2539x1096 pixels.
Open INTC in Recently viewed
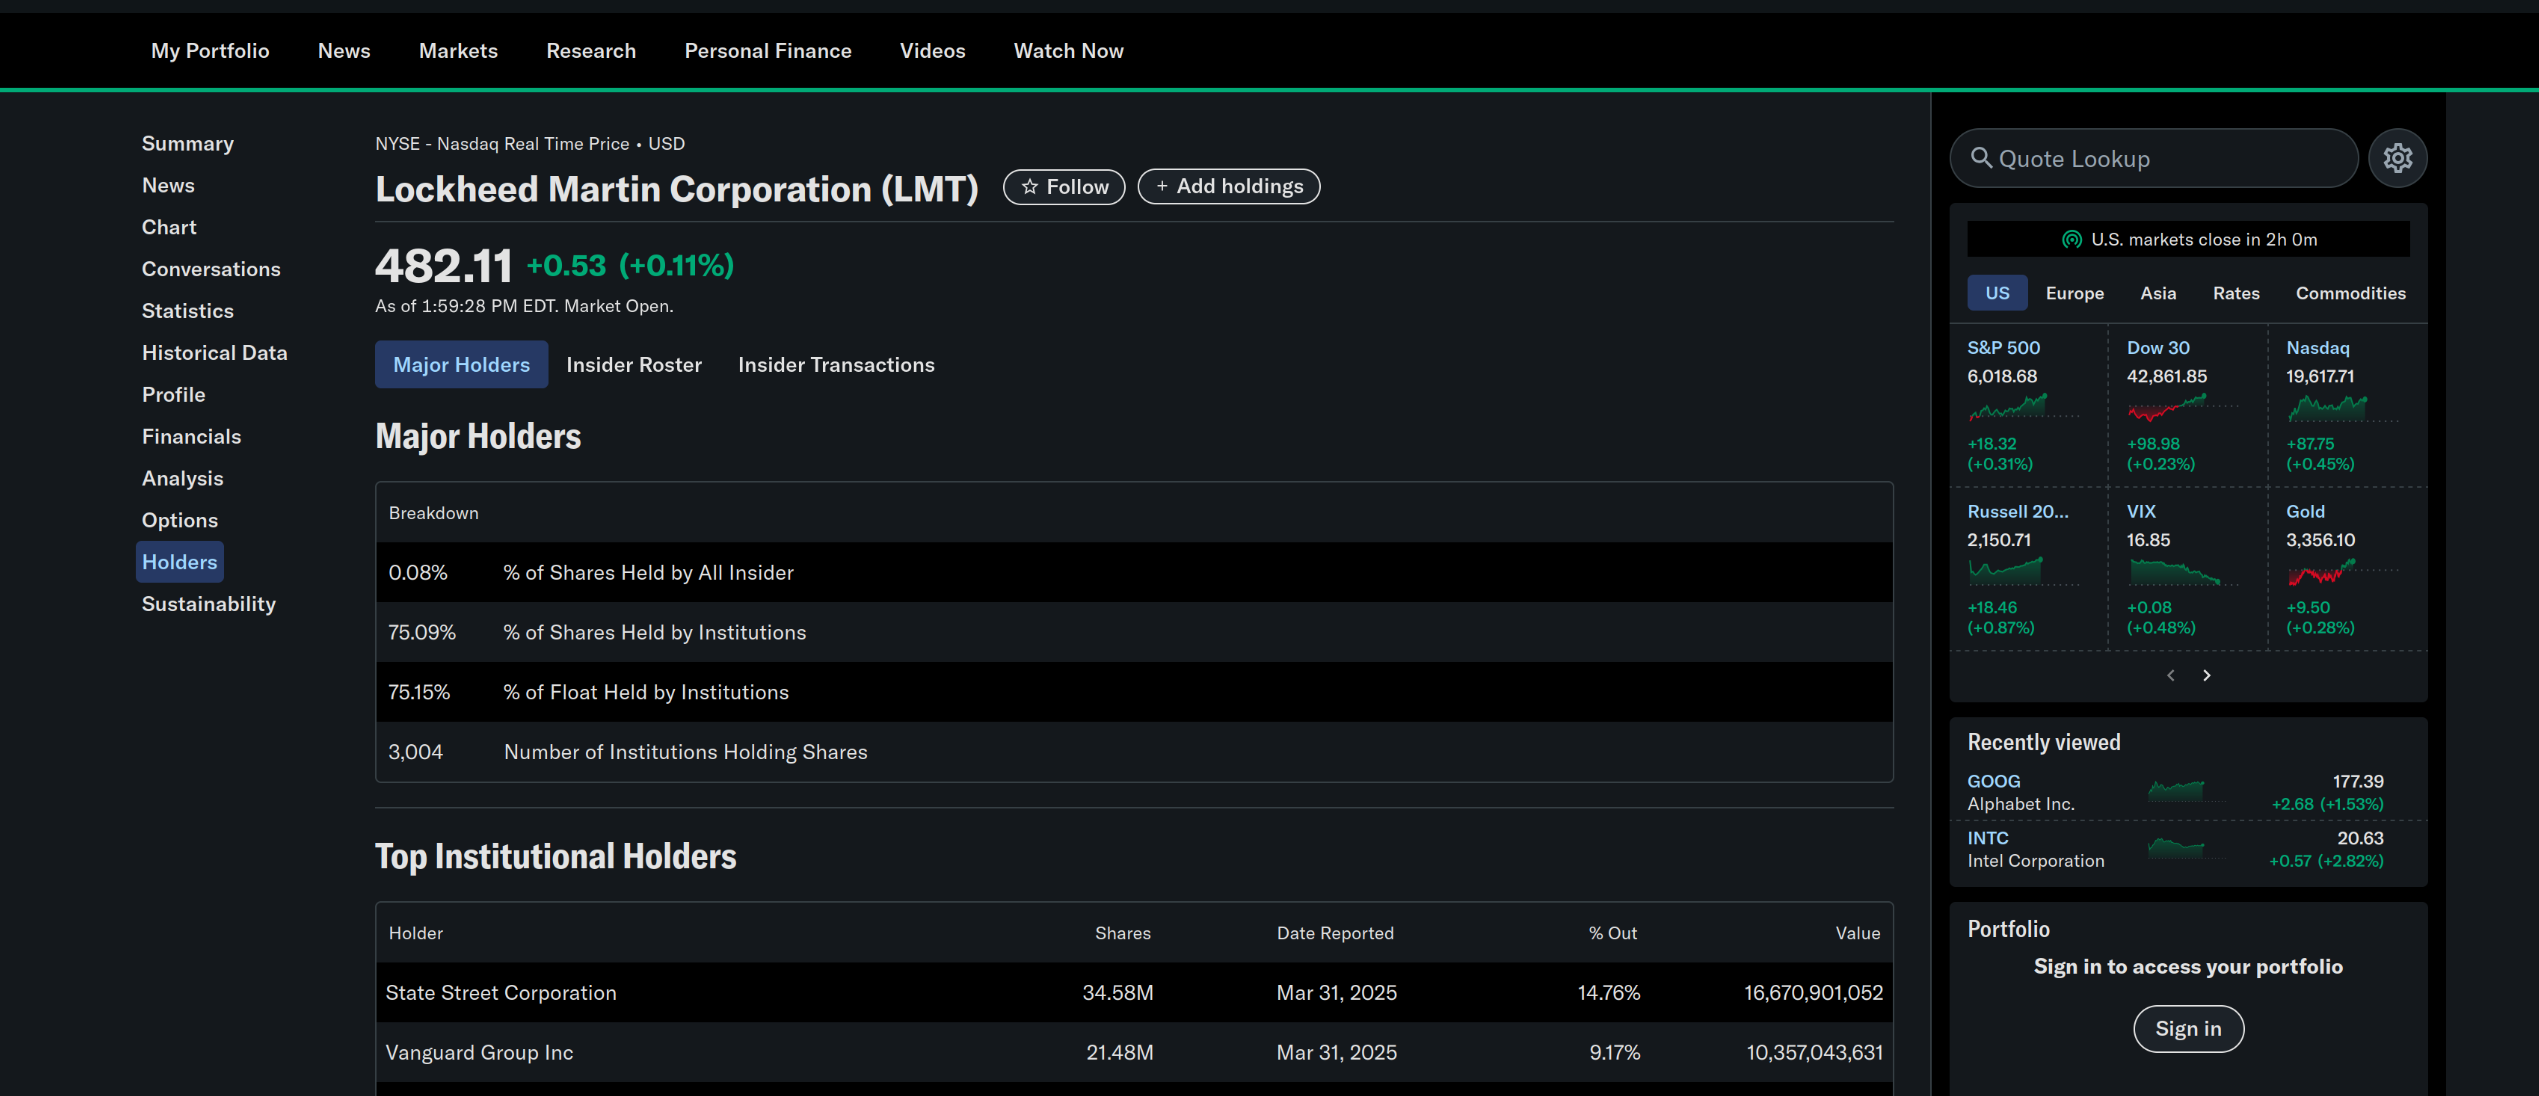click(x=1988, y=839)
